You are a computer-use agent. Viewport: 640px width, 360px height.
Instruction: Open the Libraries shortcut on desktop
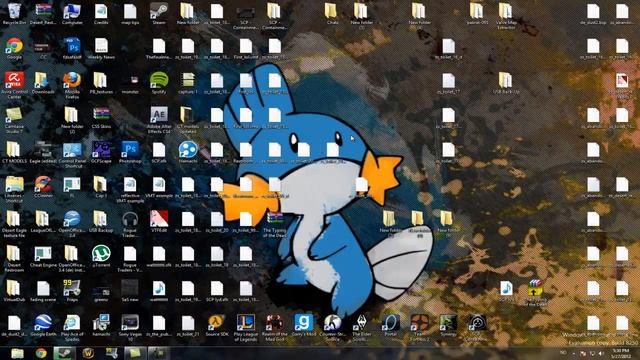pyautogui.click(x=14, y=189)
